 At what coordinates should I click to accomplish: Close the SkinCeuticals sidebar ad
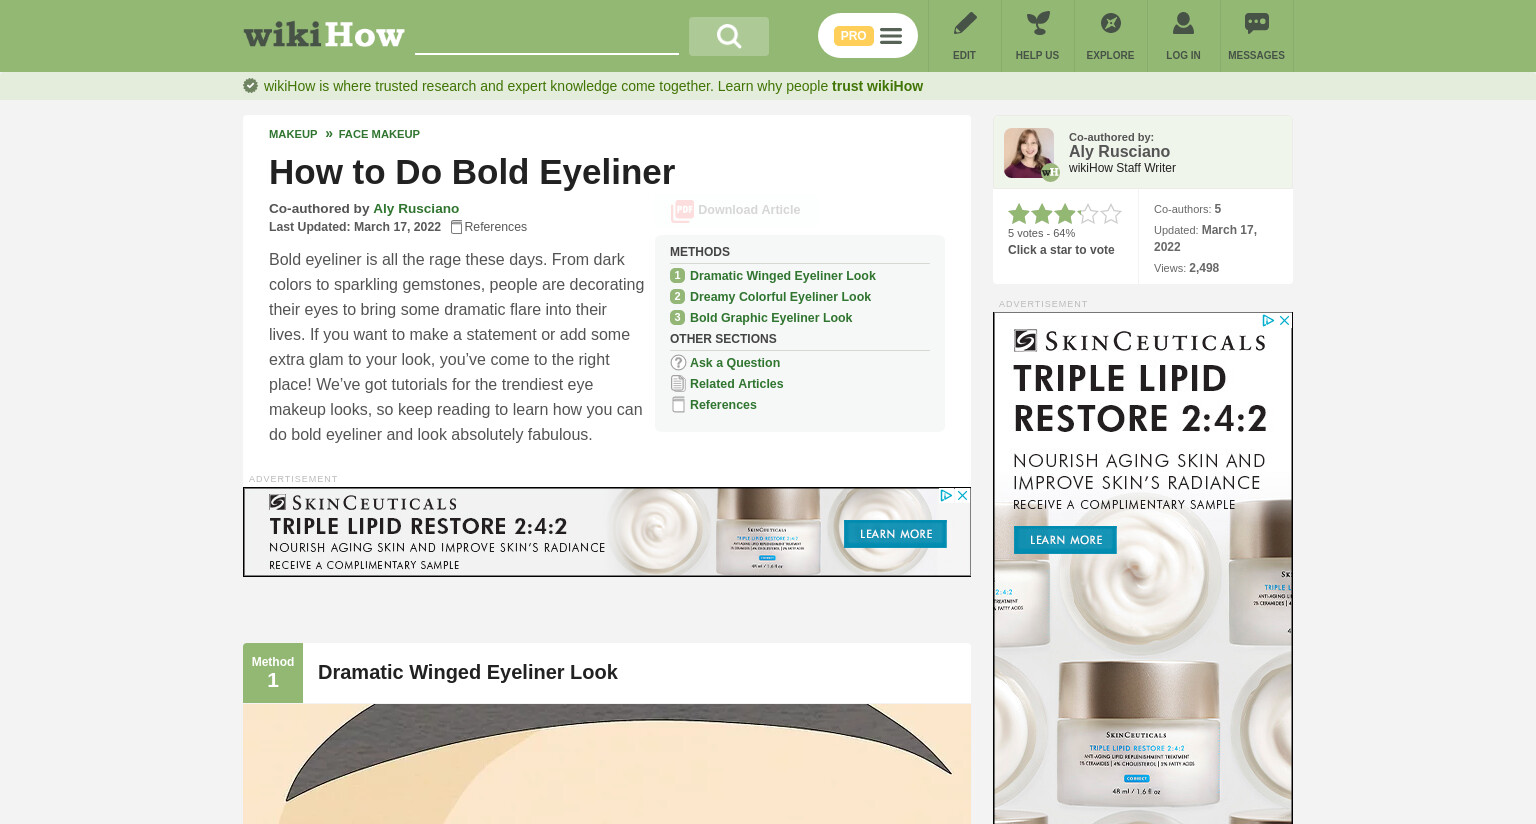[1284, 320]
